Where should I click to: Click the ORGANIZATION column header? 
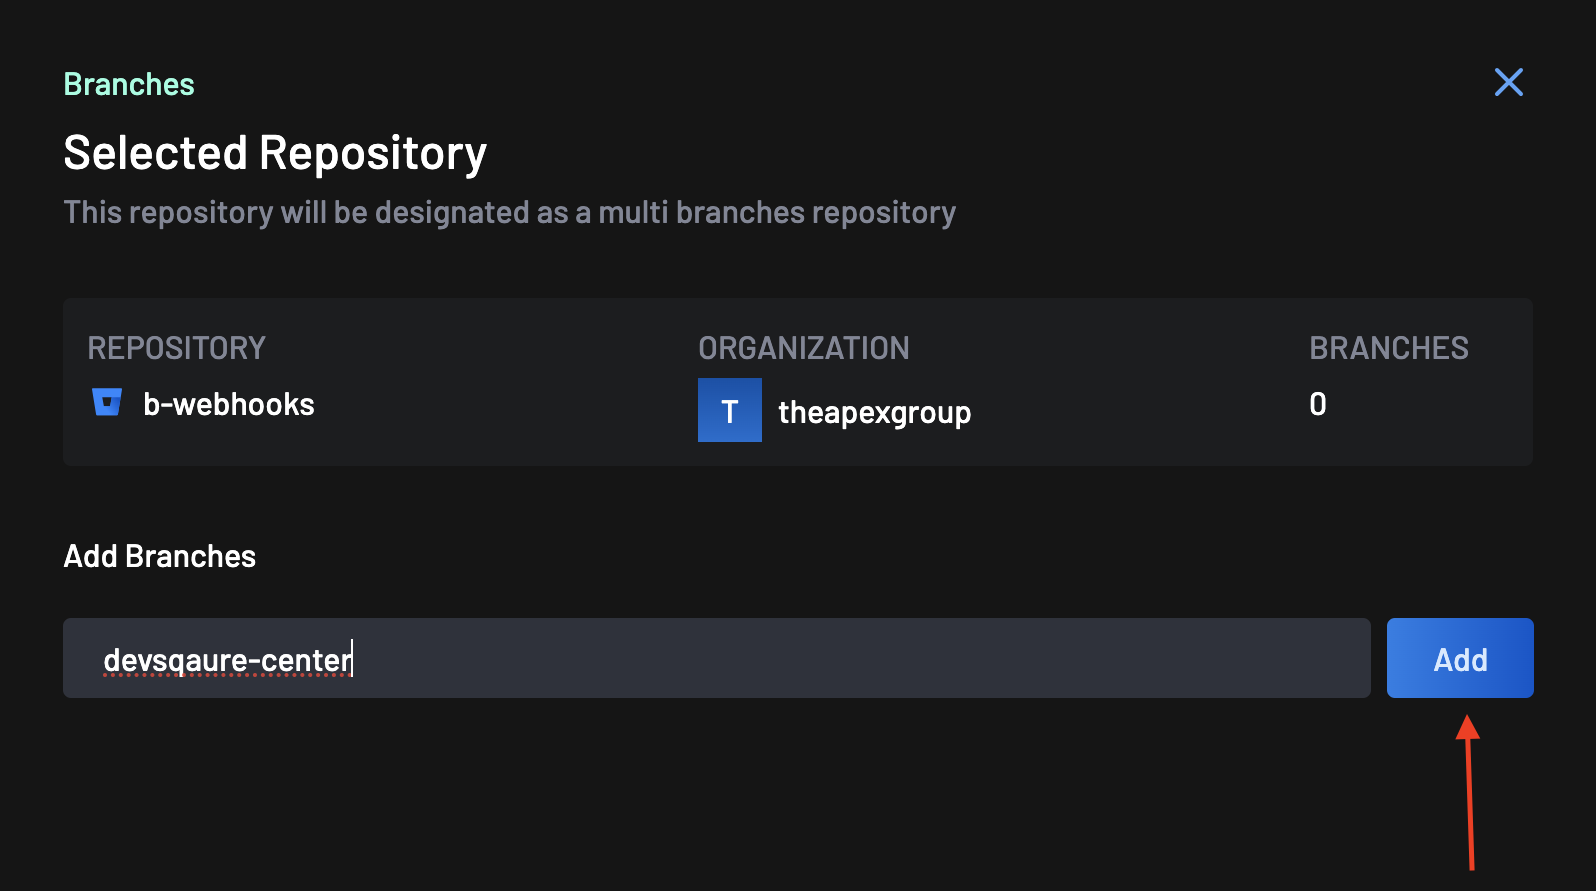[x=804, y=348]
